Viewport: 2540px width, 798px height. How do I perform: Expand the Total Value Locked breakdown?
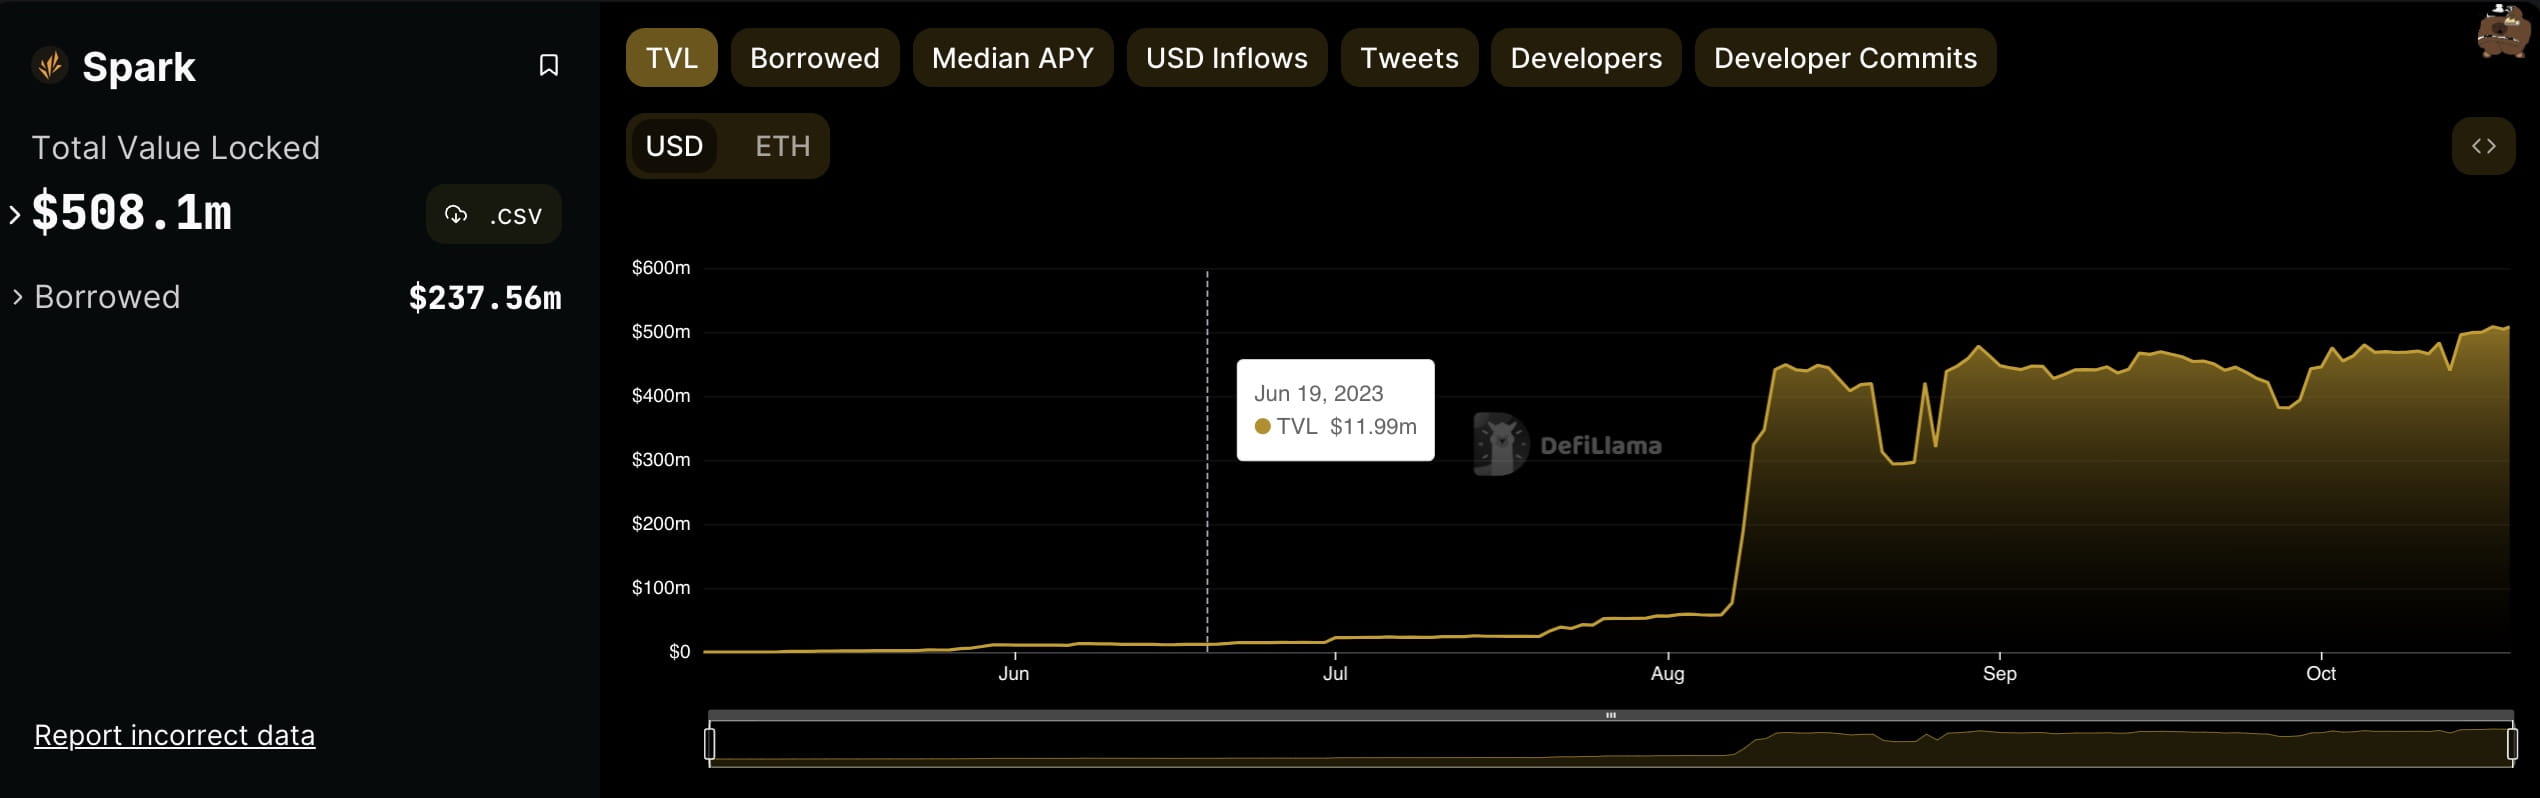point(13,213)
